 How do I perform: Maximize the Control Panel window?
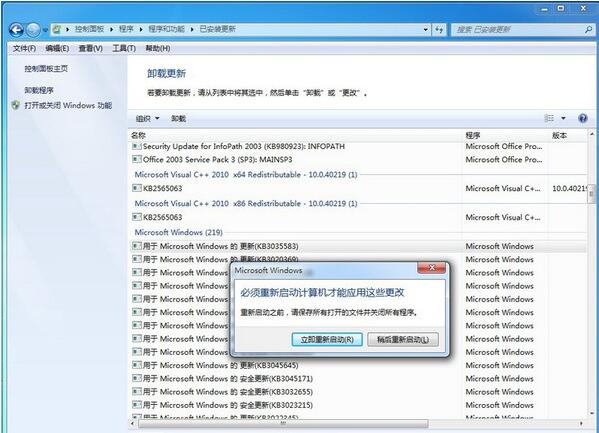click(561, 8)
